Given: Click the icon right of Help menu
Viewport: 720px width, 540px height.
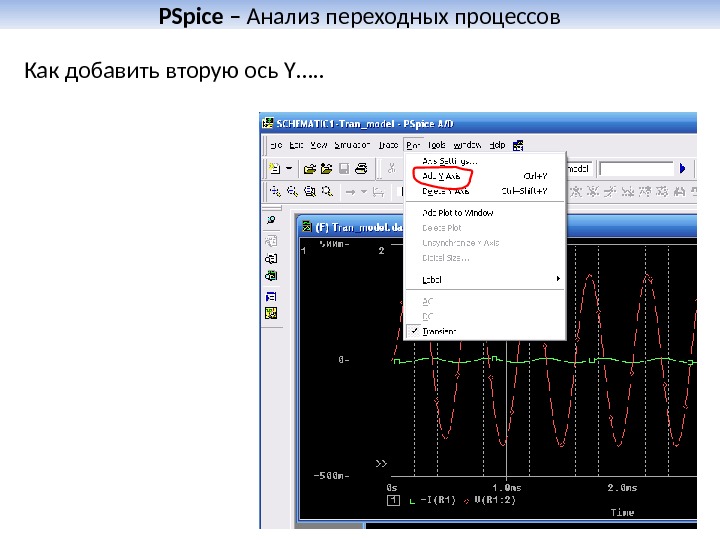Looking at the screenshot, I should 518,146.
